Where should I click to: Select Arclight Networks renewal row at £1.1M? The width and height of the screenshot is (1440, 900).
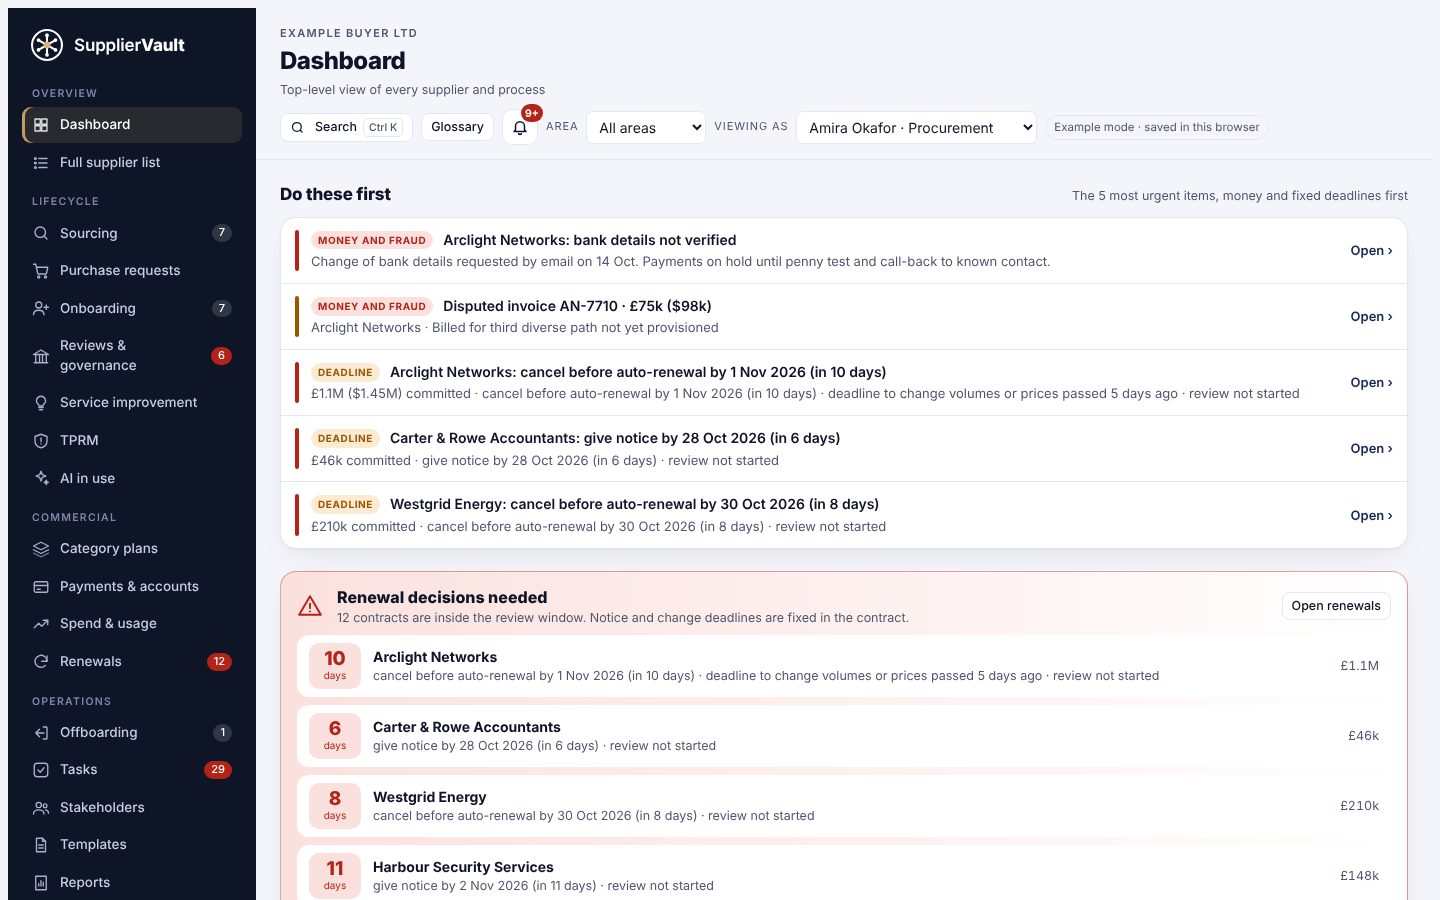(844, 666)
